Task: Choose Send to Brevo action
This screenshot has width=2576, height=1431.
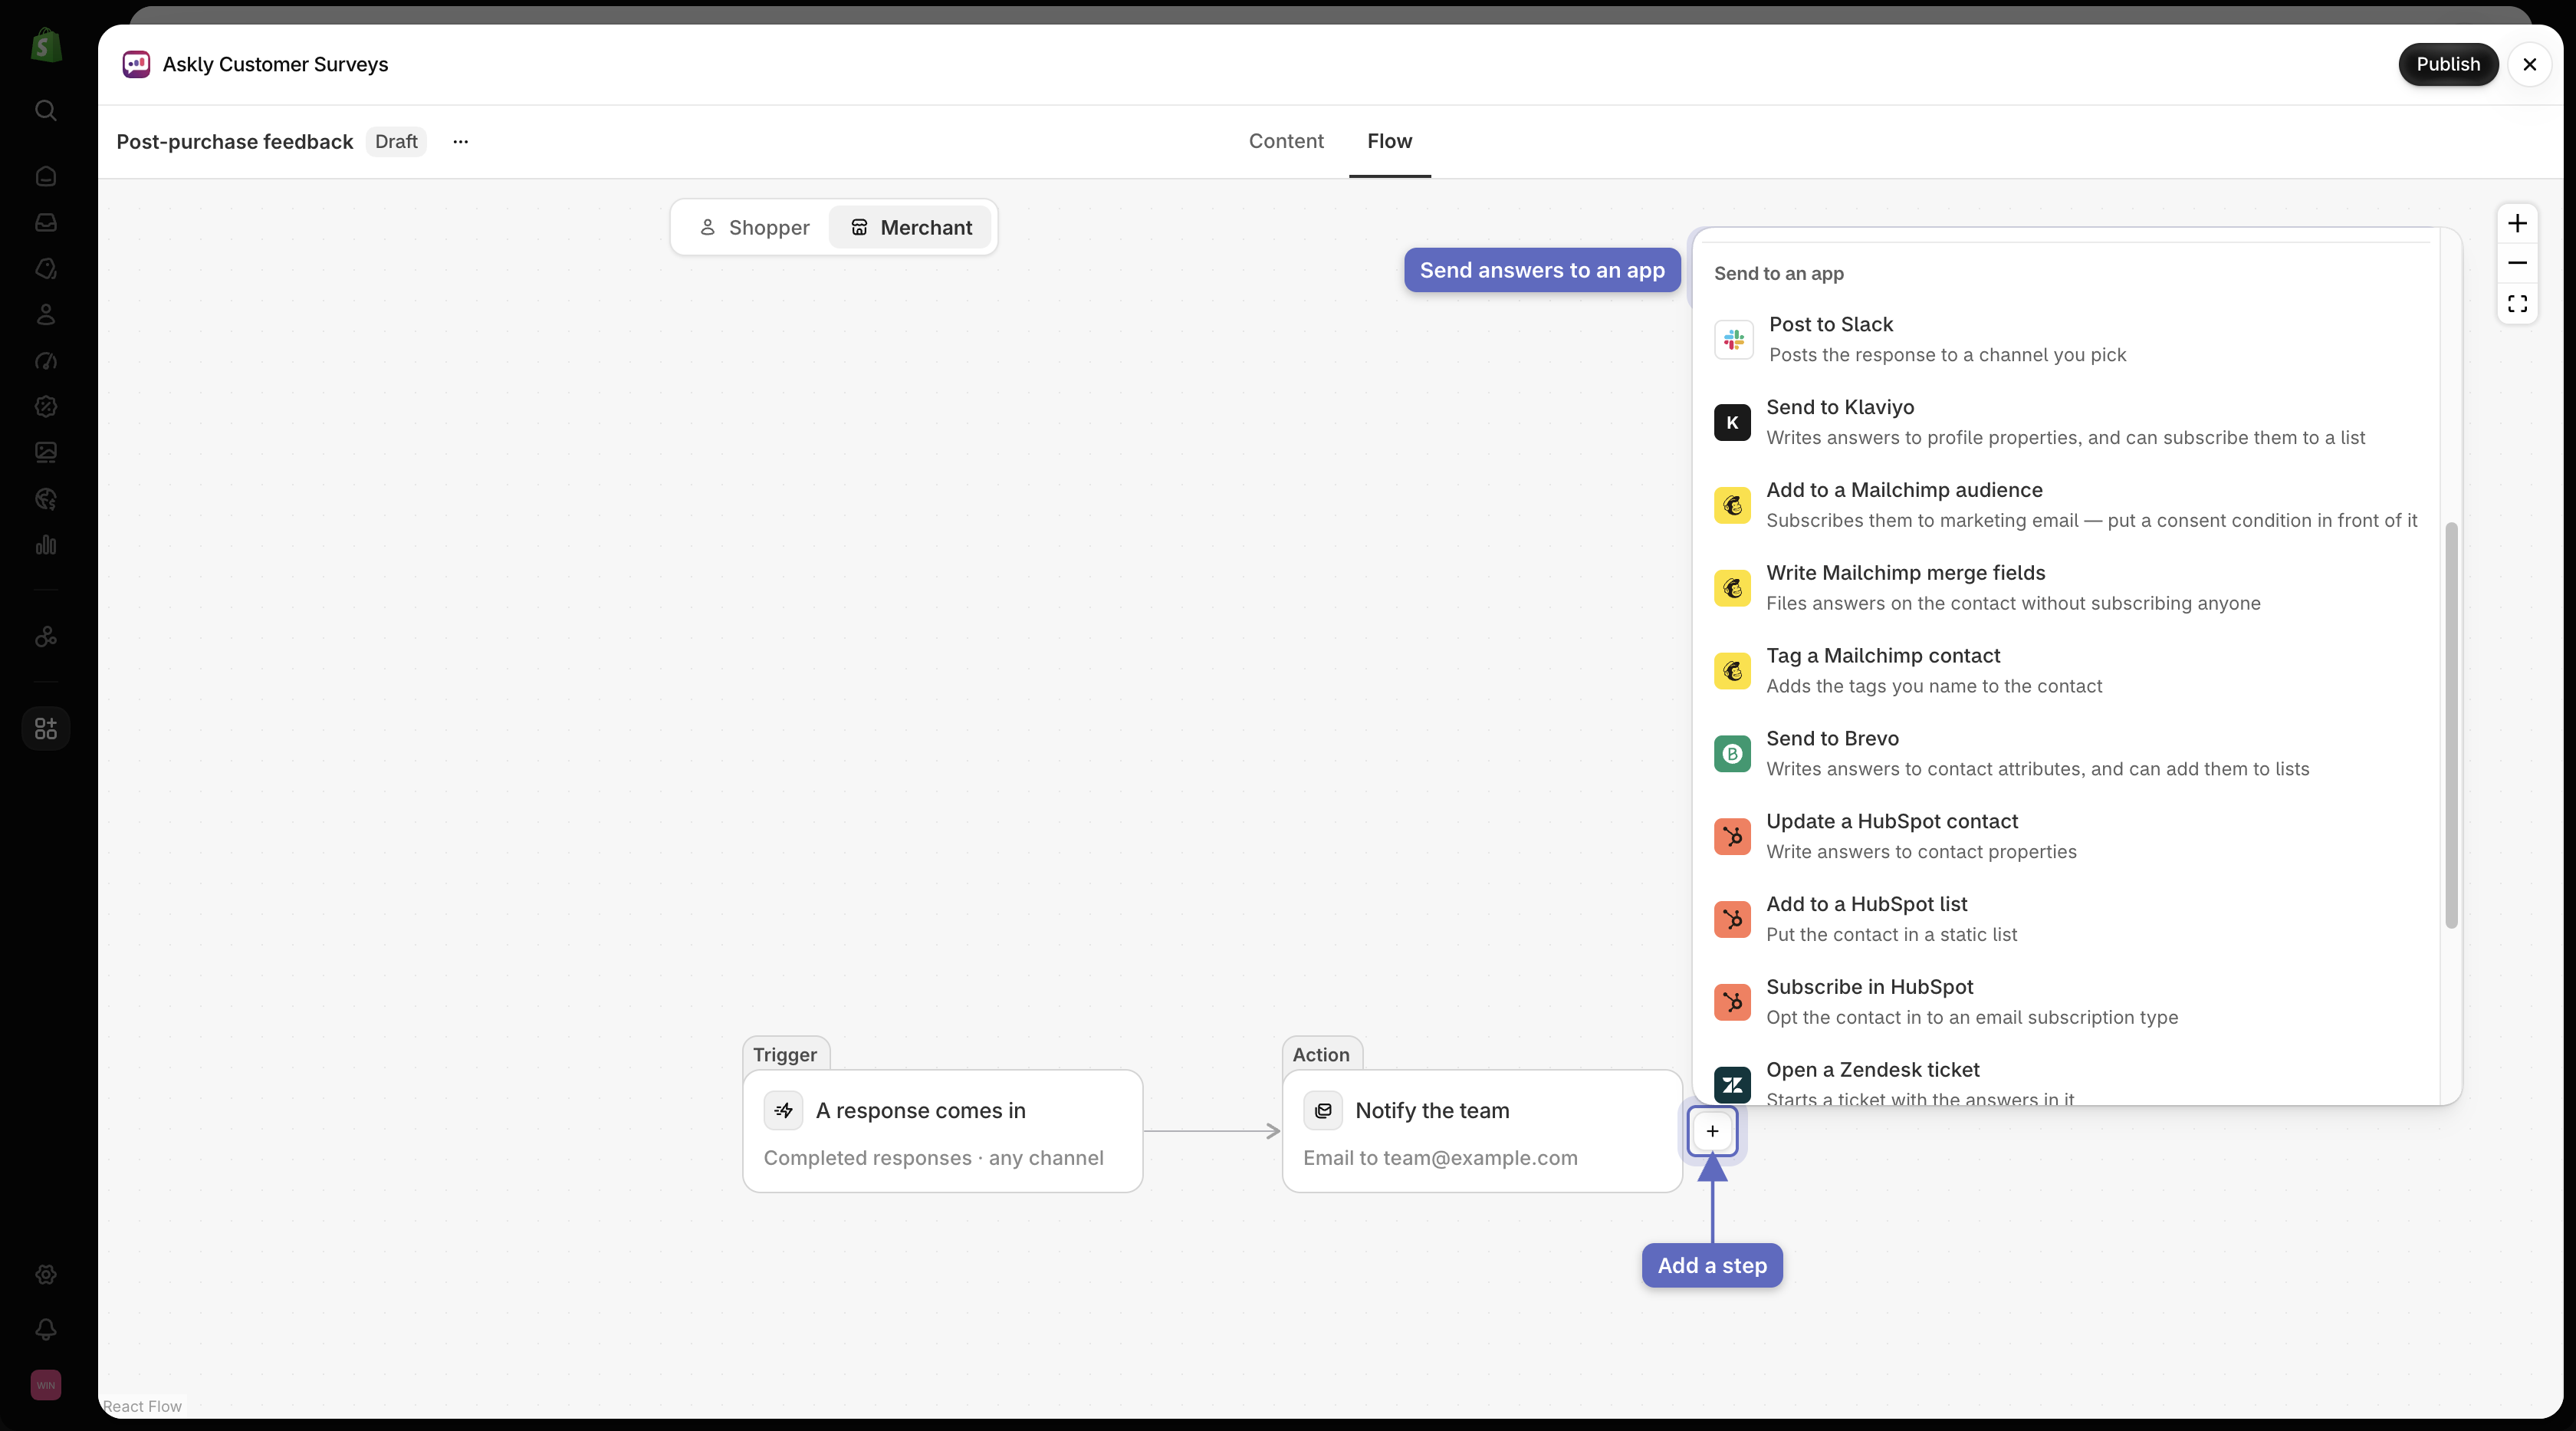Action: pyautogui.click(x=2066, y=753)
